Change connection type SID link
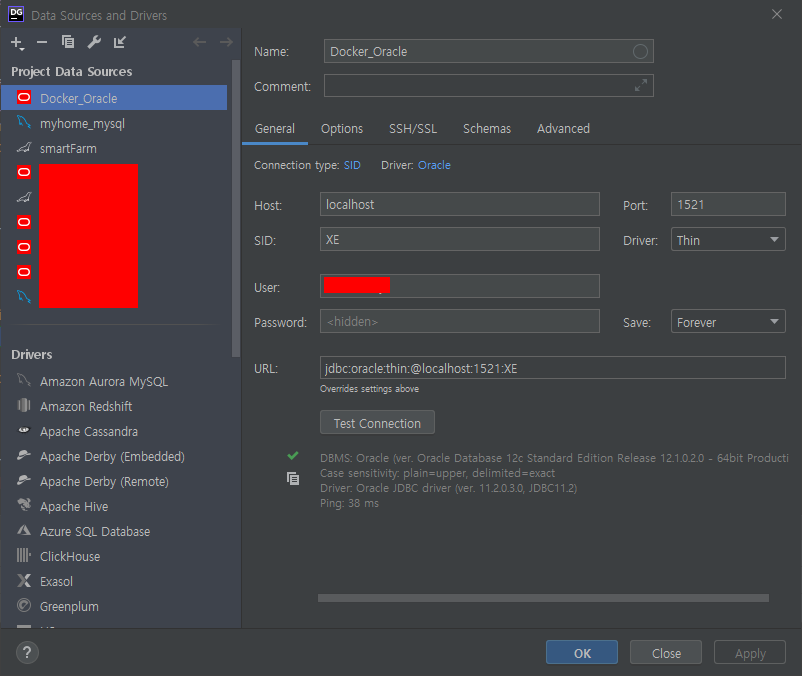The height and width of the screenshot is (676, 802). click(352, 165)
